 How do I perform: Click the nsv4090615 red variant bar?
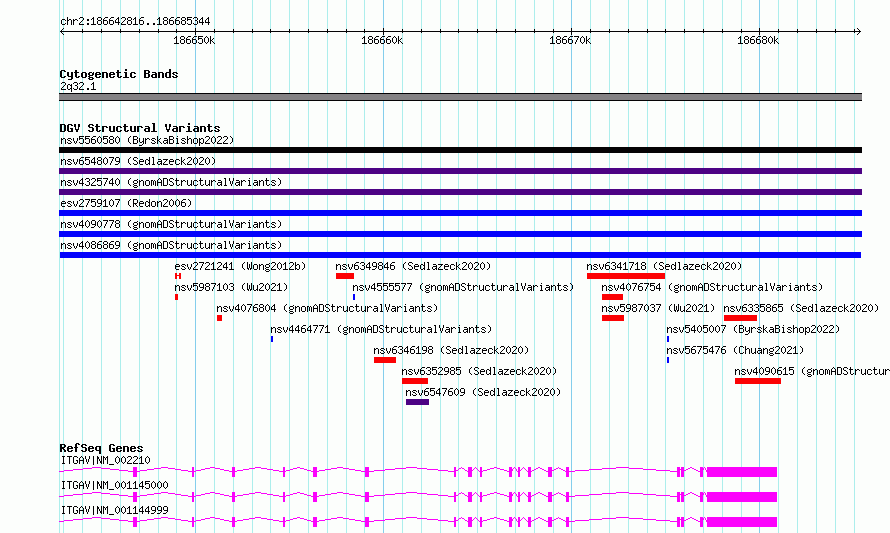click(758, 381)
